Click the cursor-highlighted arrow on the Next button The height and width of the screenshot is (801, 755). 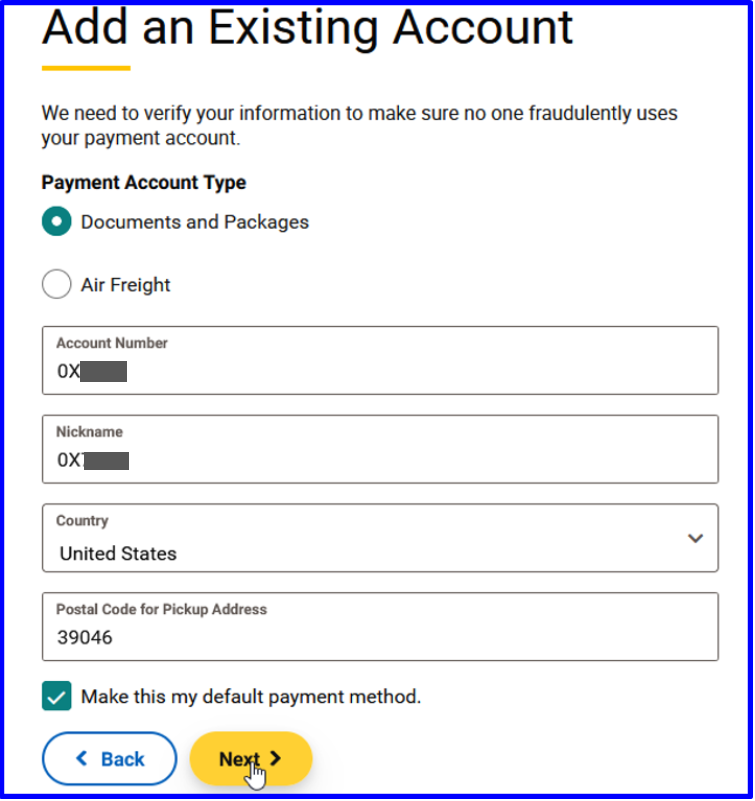pyautogui.click(x=277, y=756)
